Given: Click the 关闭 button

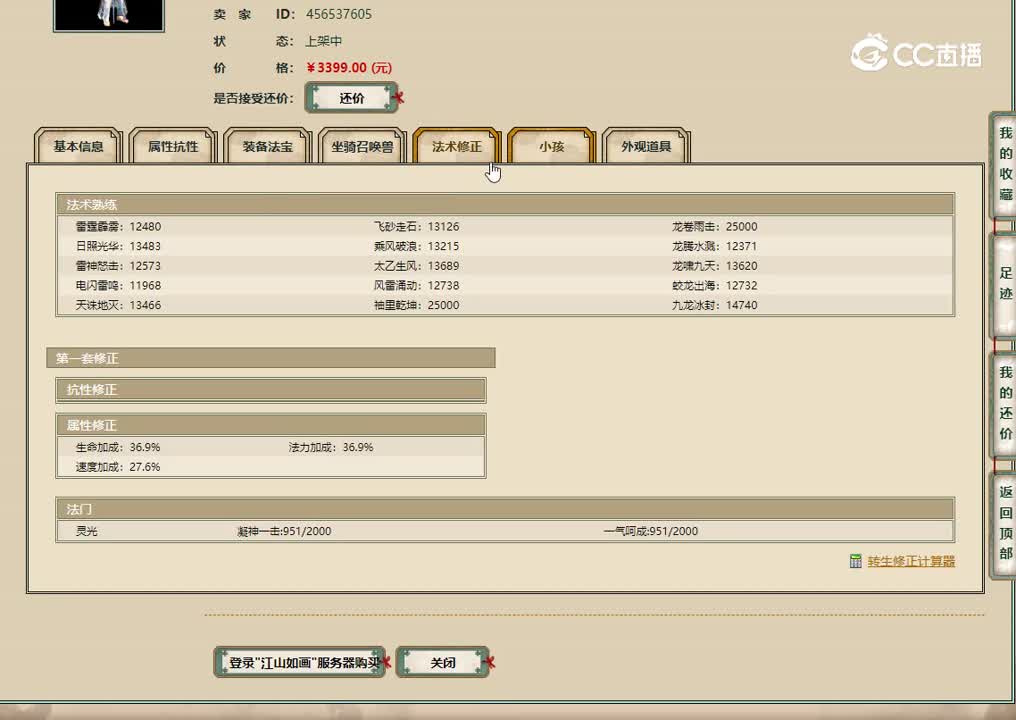Looking at the screenshot, I should point(443,662).
